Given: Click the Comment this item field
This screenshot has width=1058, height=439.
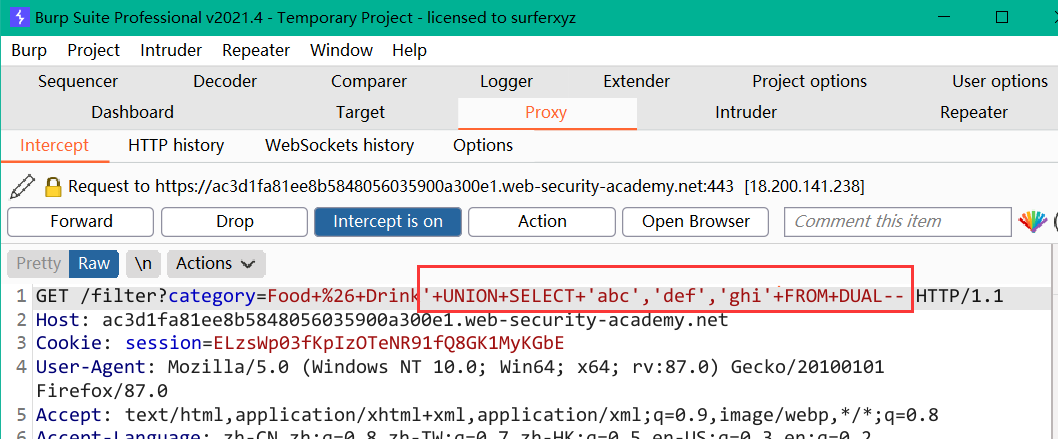Looking at the screenshot, I should tap(898, 221).
